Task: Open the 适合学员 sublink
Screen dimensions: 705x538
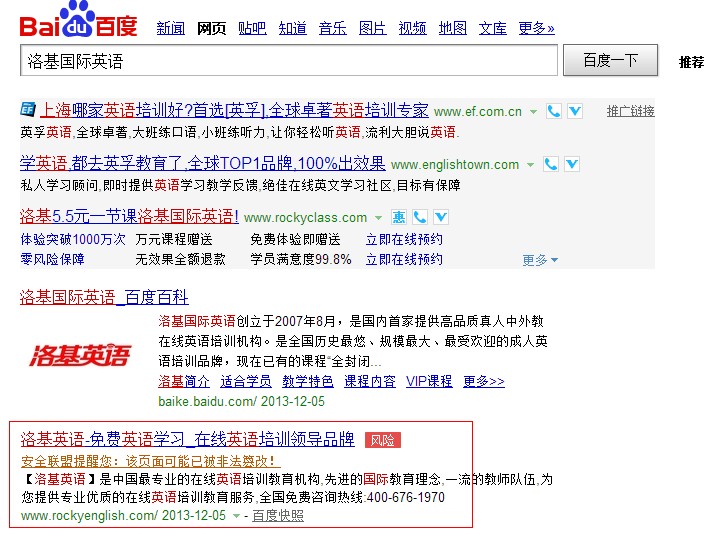Action: (x=245, y=382)
